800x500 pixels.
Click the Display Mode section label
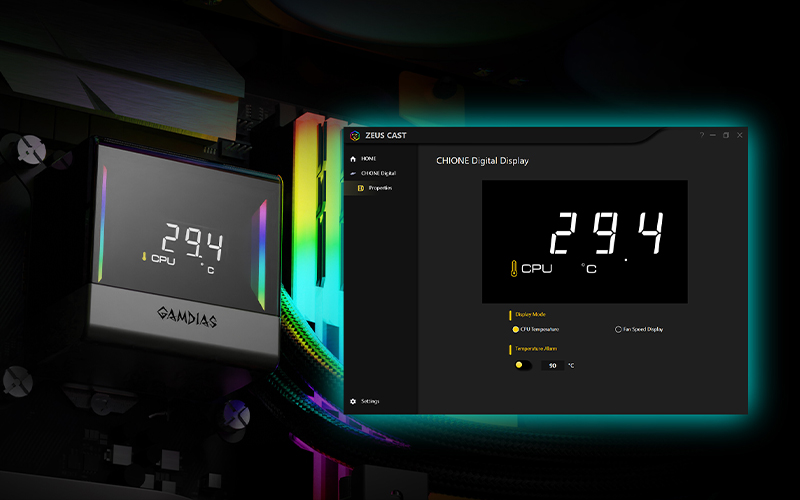click(530, 315)
